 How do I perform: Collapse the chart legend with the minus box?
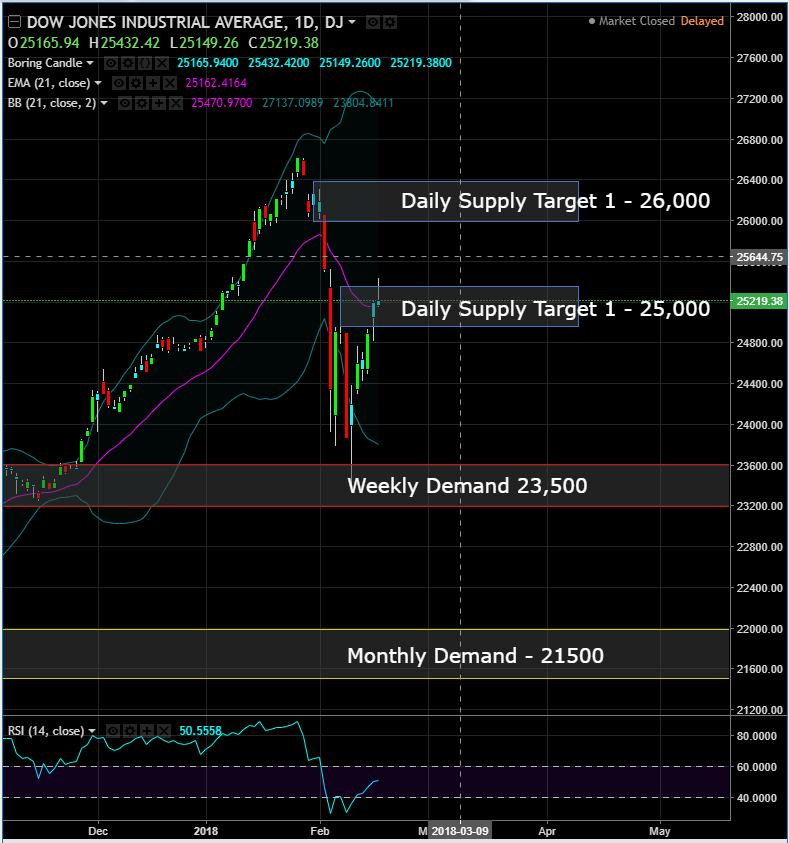(15, 22)
